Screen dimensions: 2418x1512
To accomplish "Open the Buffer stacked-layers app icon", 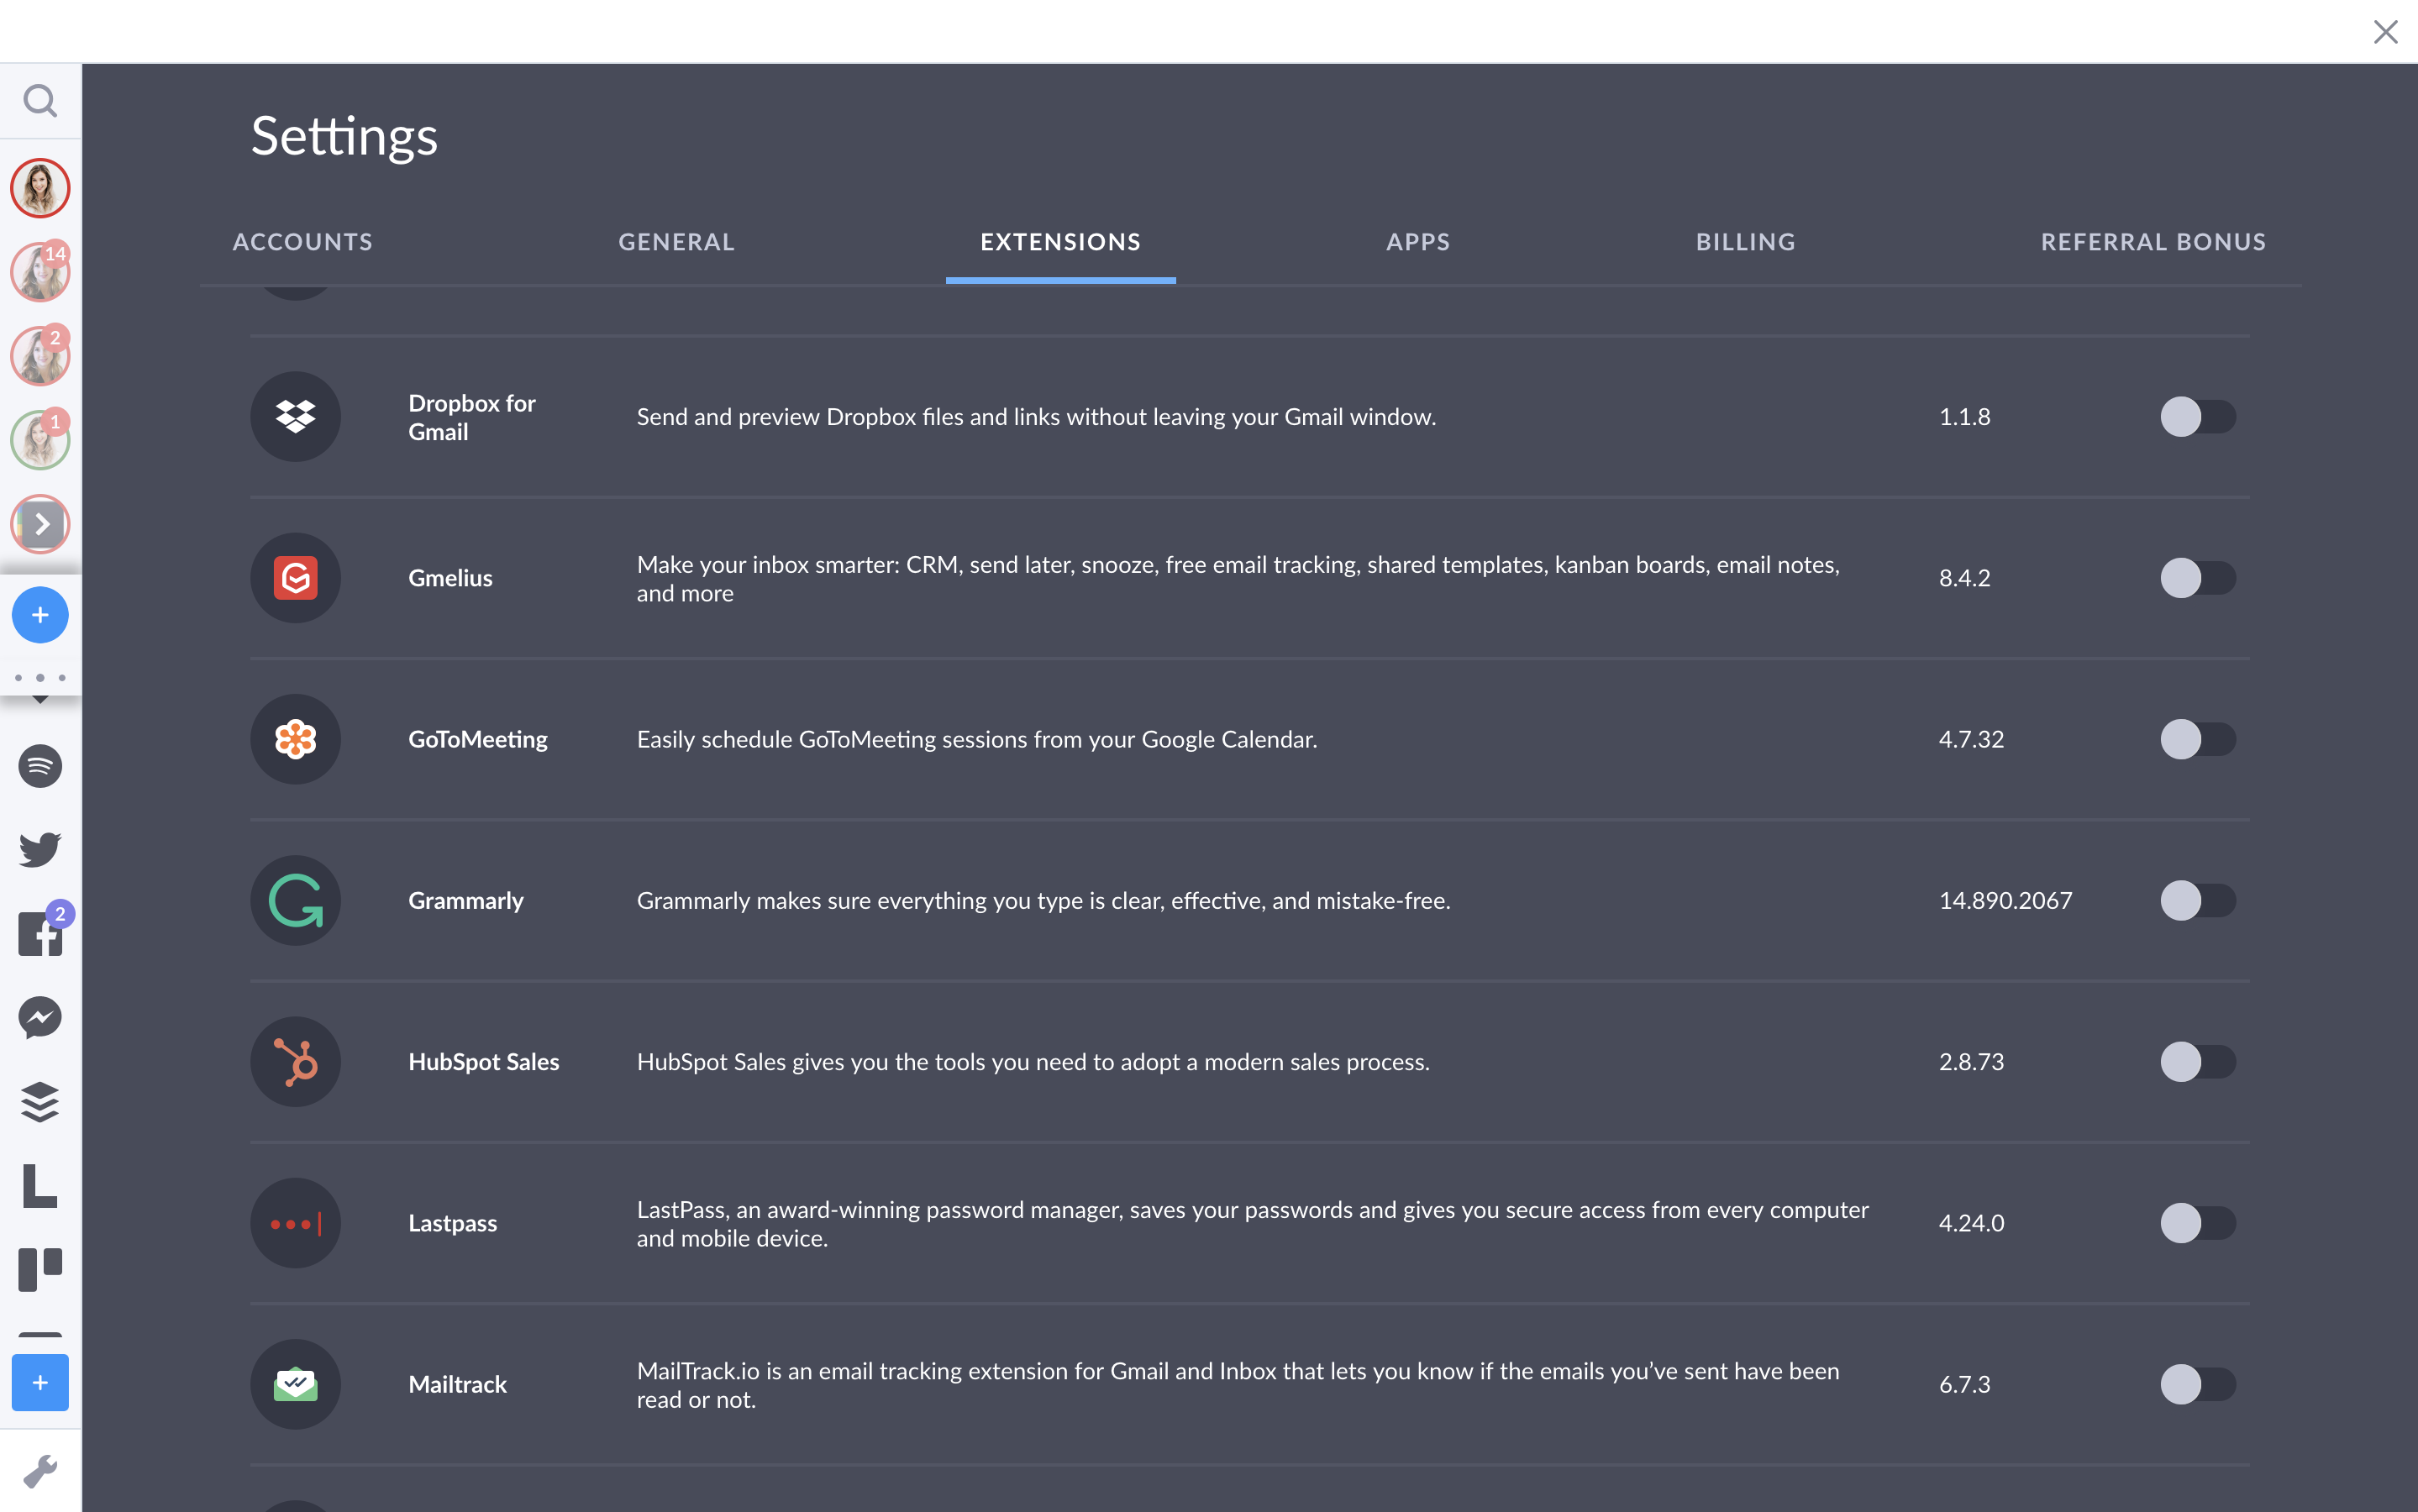I will (x=40, y=1102).
